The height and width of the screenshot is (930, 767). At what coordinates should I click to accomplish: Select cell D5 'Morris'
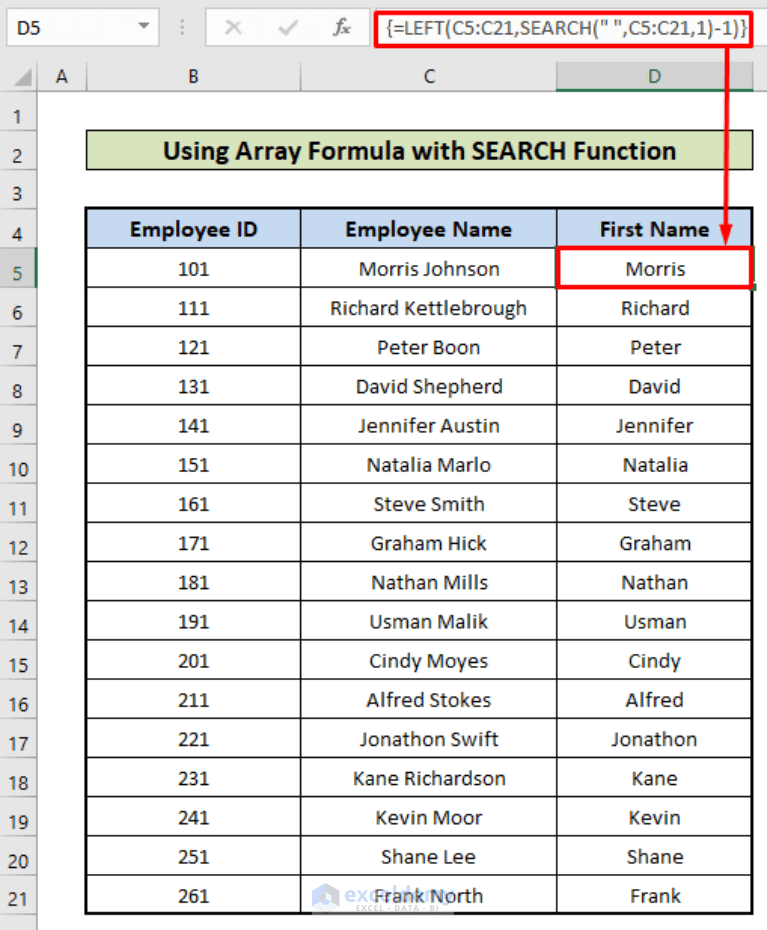(654, 269)
